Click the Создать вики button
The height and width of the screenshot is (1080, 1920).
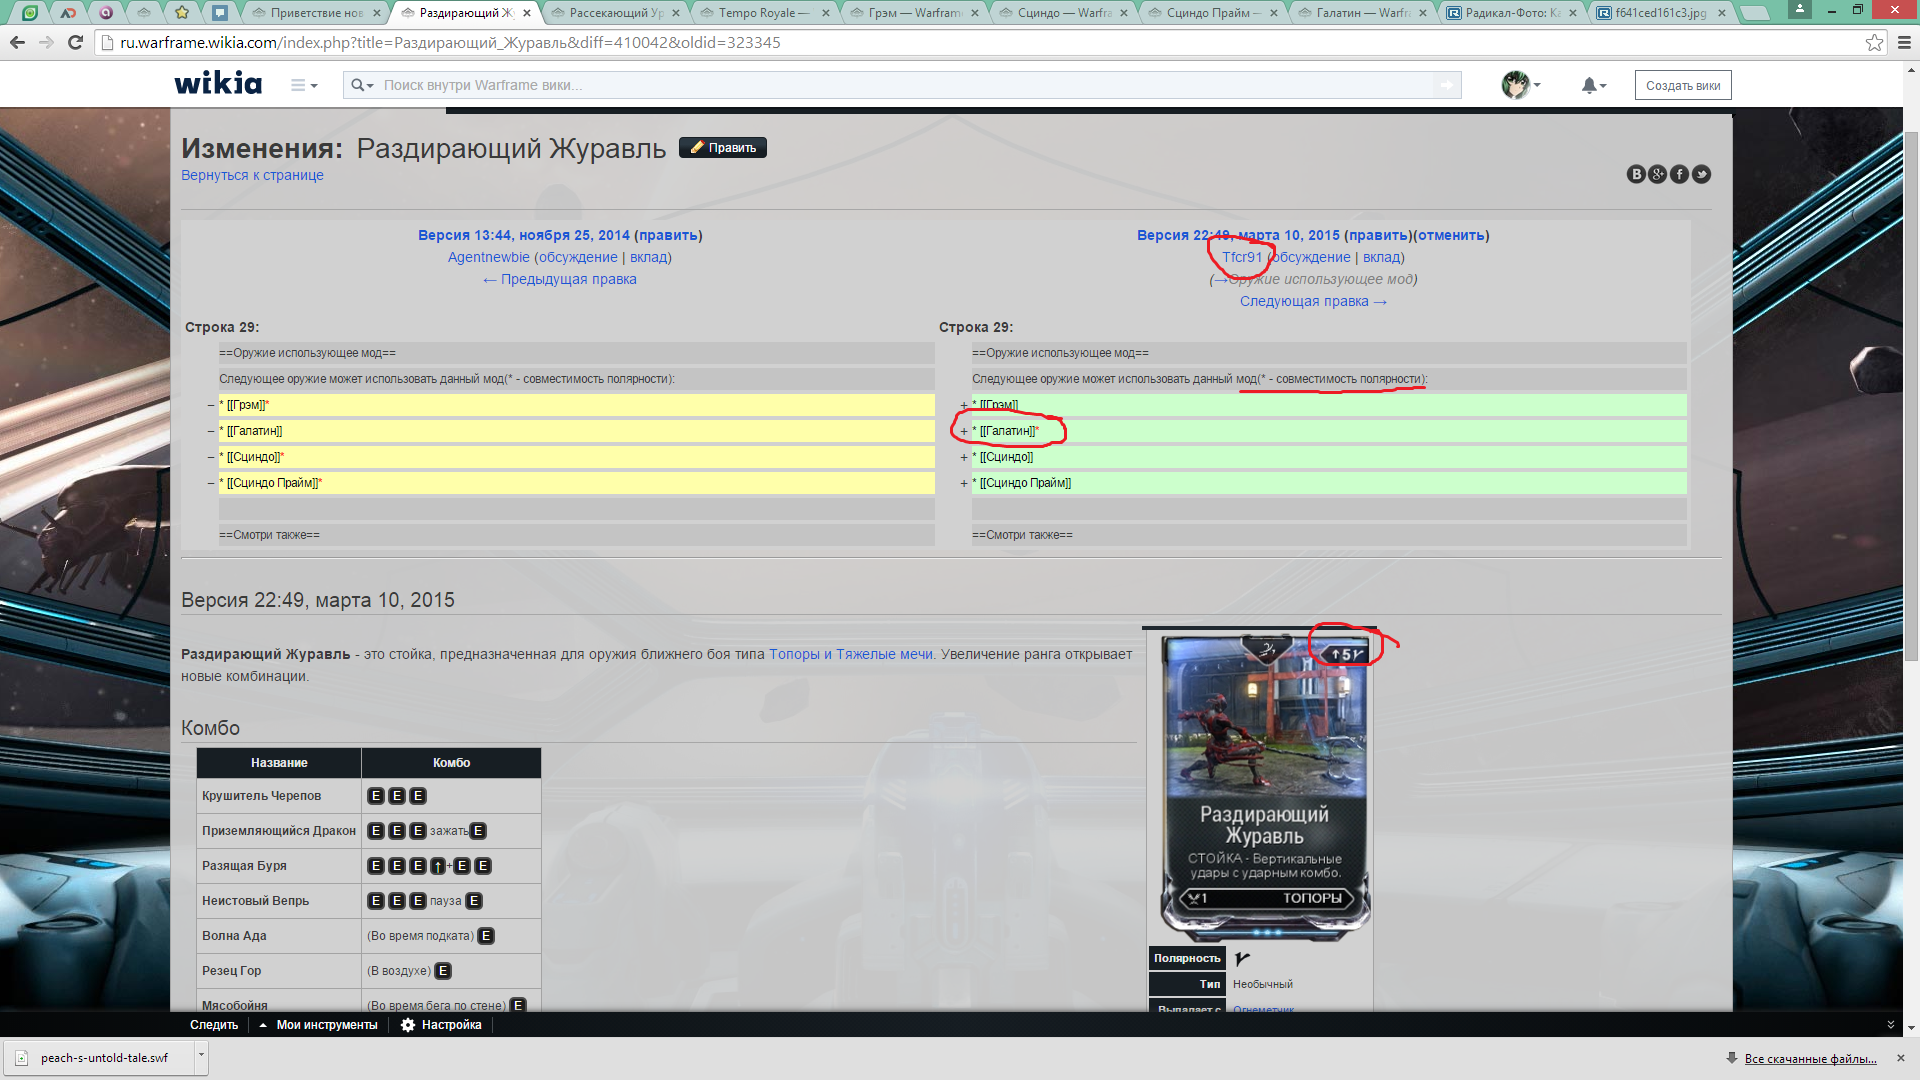tap(1683, 85)
